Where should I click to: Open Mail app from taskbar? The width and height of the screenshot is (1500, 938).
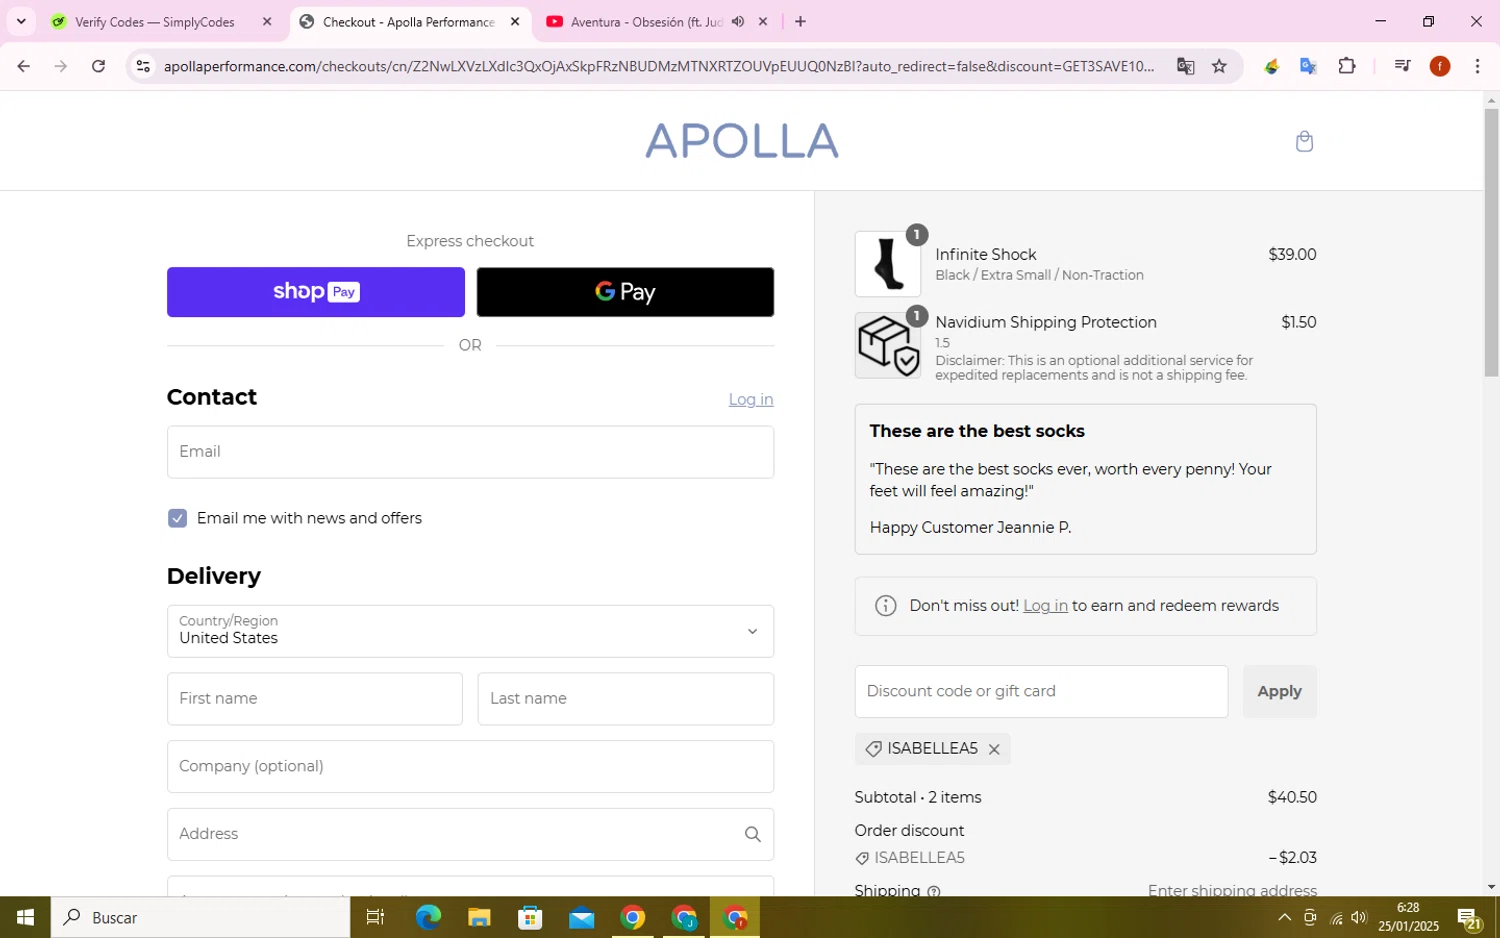pos(581,917)
